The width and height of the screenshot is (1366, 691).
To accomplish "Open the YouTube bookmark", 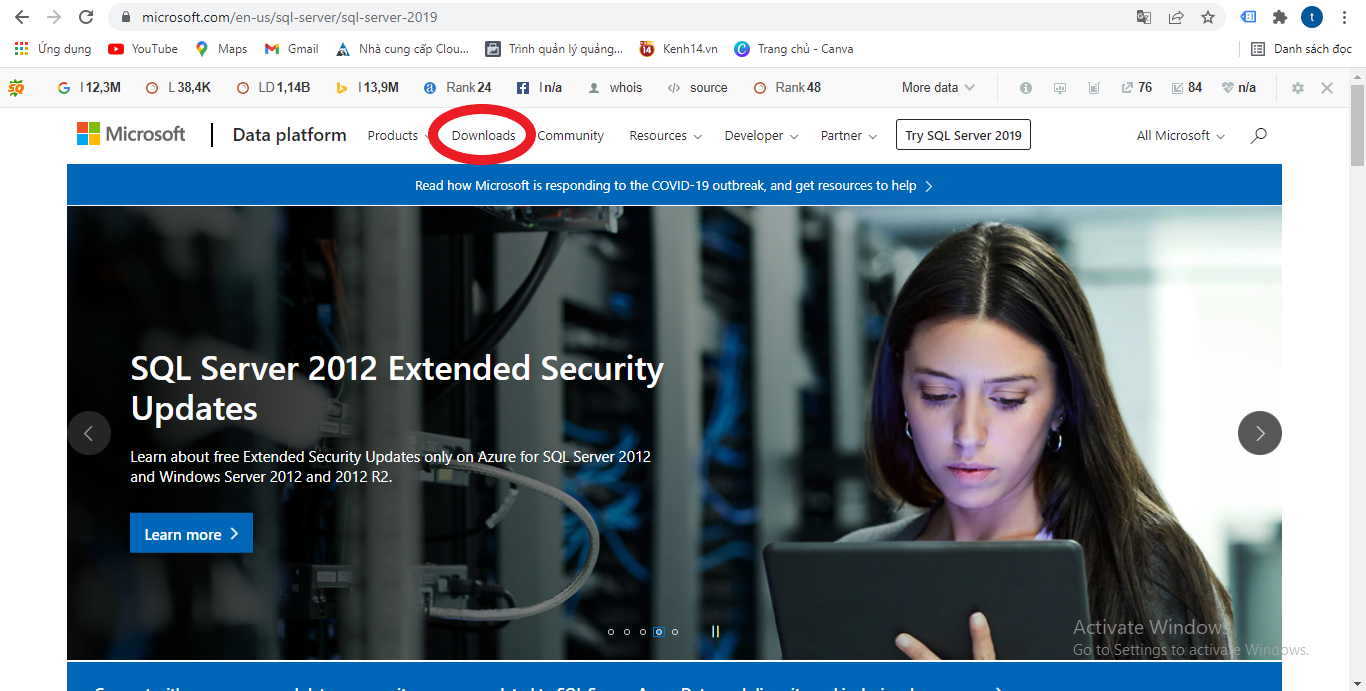I will 143,49.
